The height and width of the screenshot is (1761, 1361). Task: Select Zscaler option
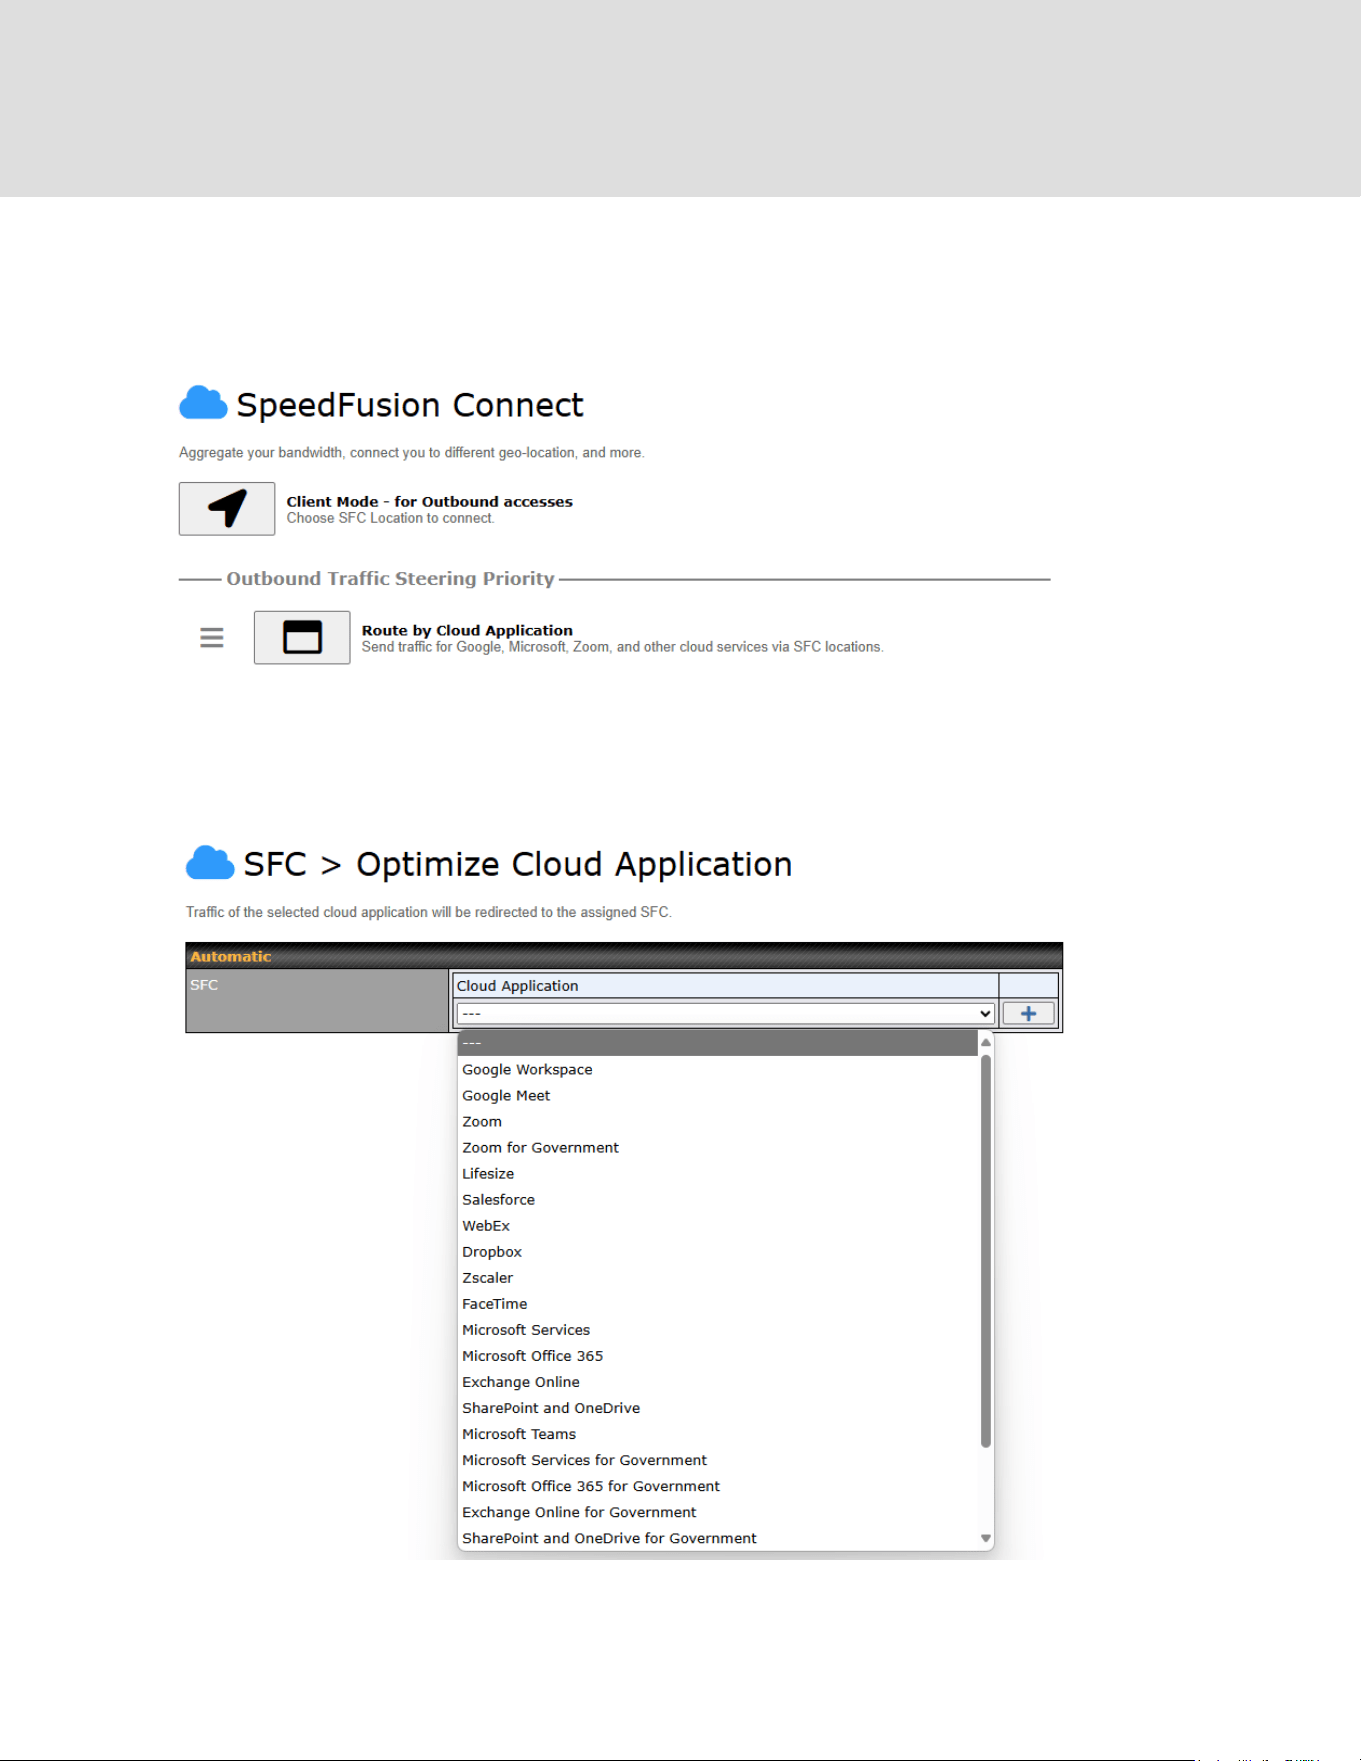click(x=717, y=1277)
